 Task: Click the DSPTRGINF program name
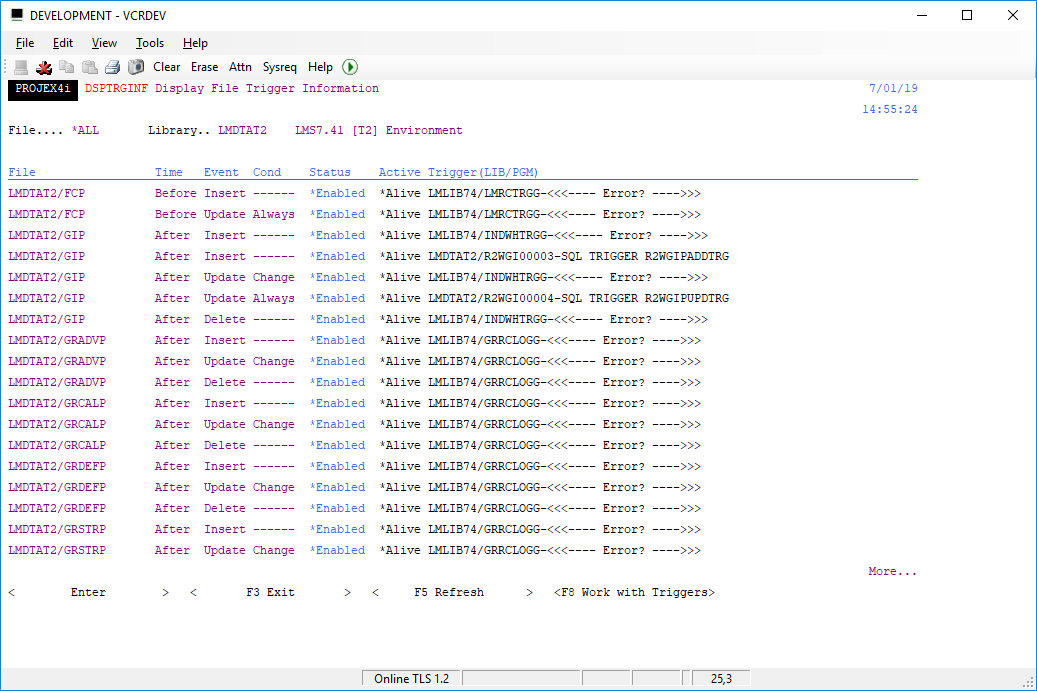(116, 89)
